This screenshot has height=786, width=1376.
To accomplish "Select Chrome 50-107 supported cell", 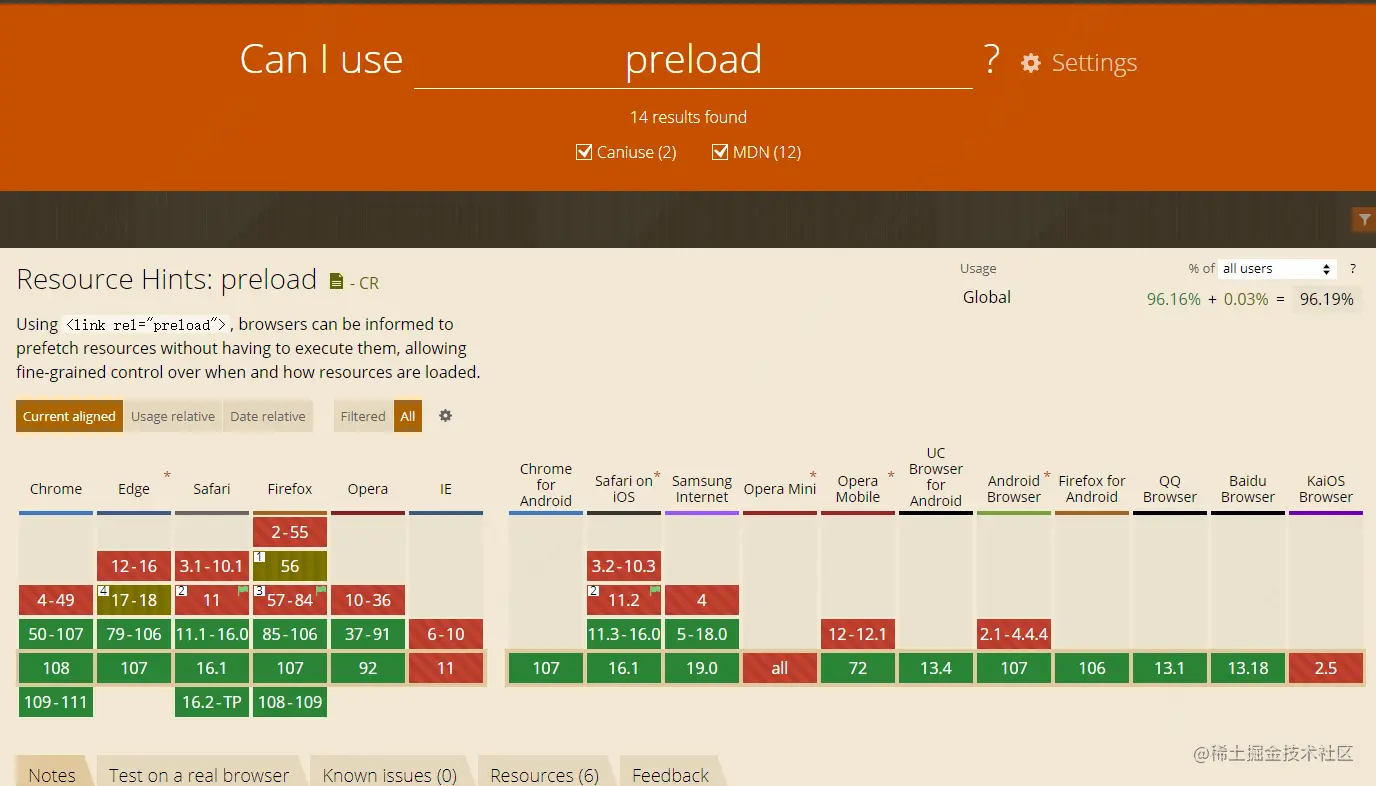I will pos(56,634).
